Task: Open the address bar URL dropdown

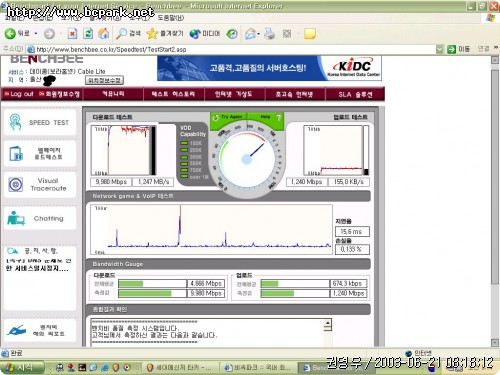Action: [440, 49]
